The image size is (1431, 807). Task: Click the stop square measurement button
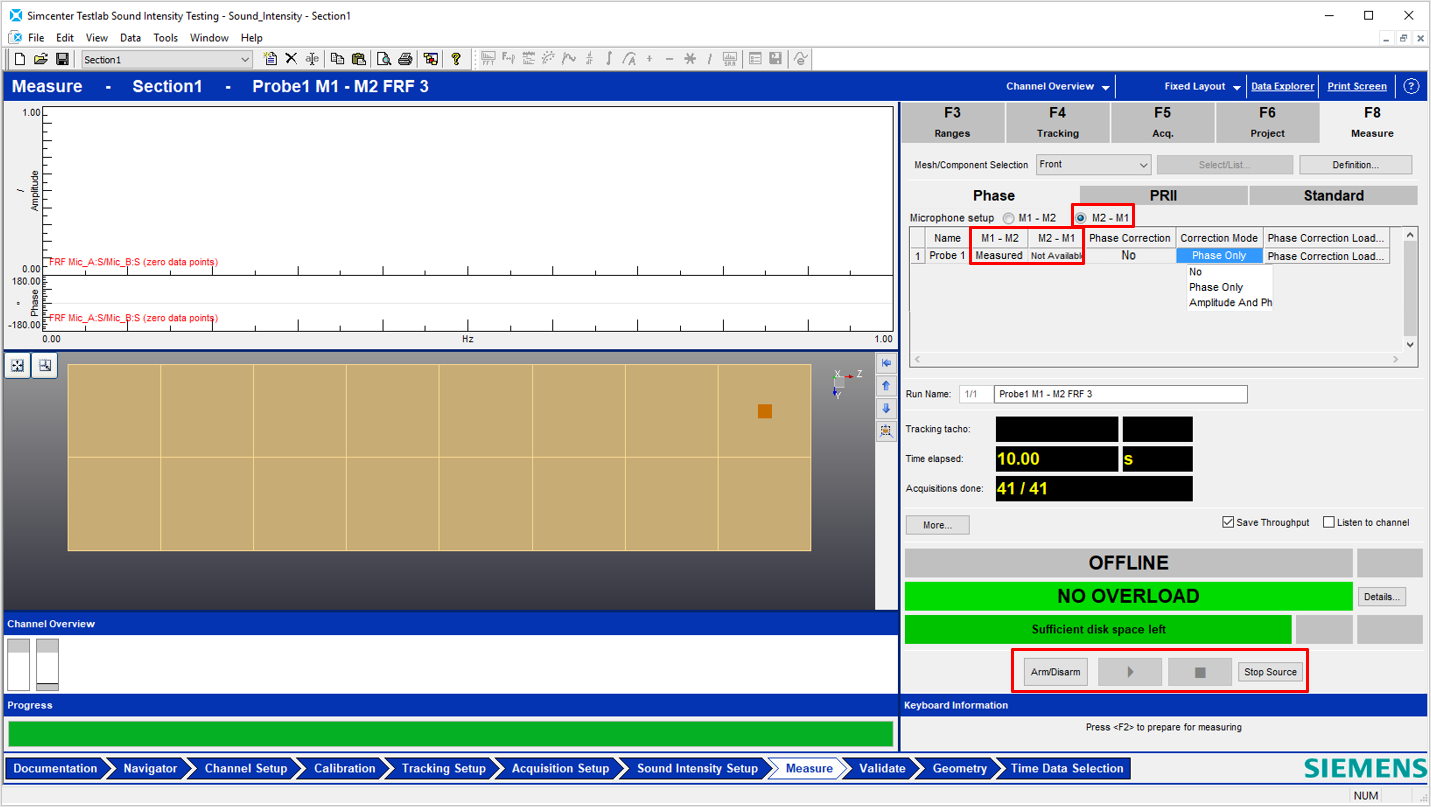click(x=1200, y=672)
